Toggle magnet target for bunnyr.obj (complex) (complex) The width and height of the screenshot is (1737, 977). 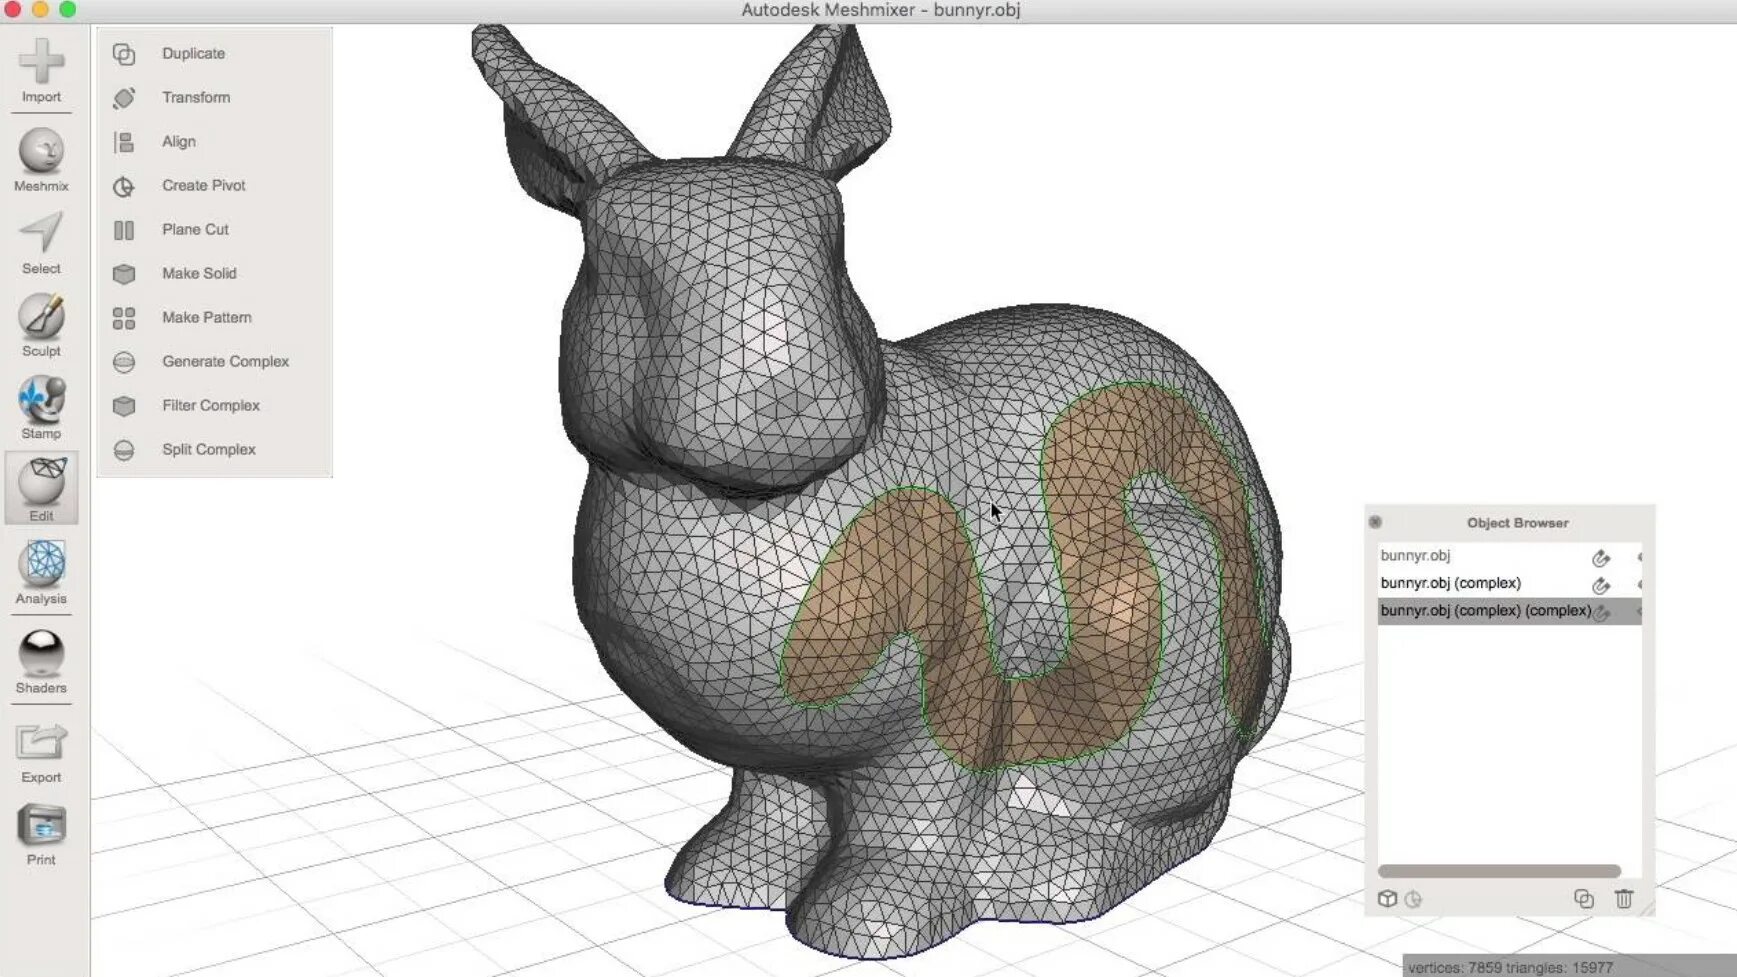(x=1601, y=612)
